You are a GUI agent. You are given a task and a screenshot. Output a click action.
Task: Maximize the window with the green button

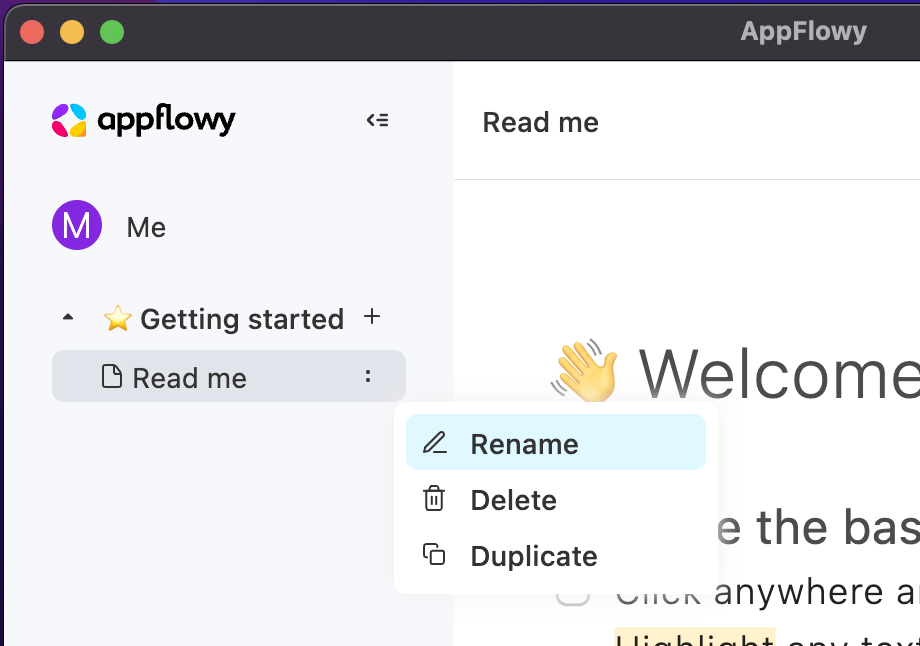[112, 32]
